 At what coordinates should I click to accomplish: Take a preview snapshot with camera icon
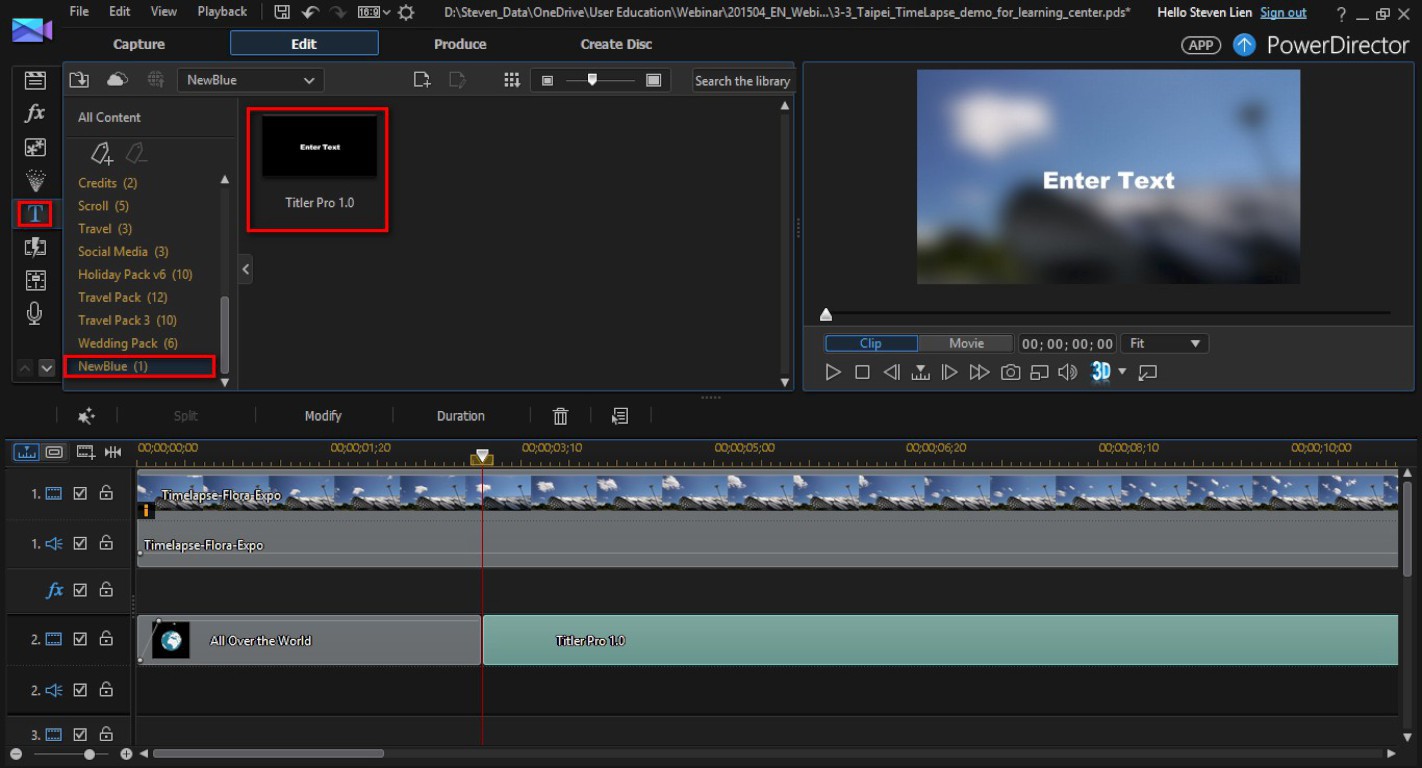point(1011,372)
